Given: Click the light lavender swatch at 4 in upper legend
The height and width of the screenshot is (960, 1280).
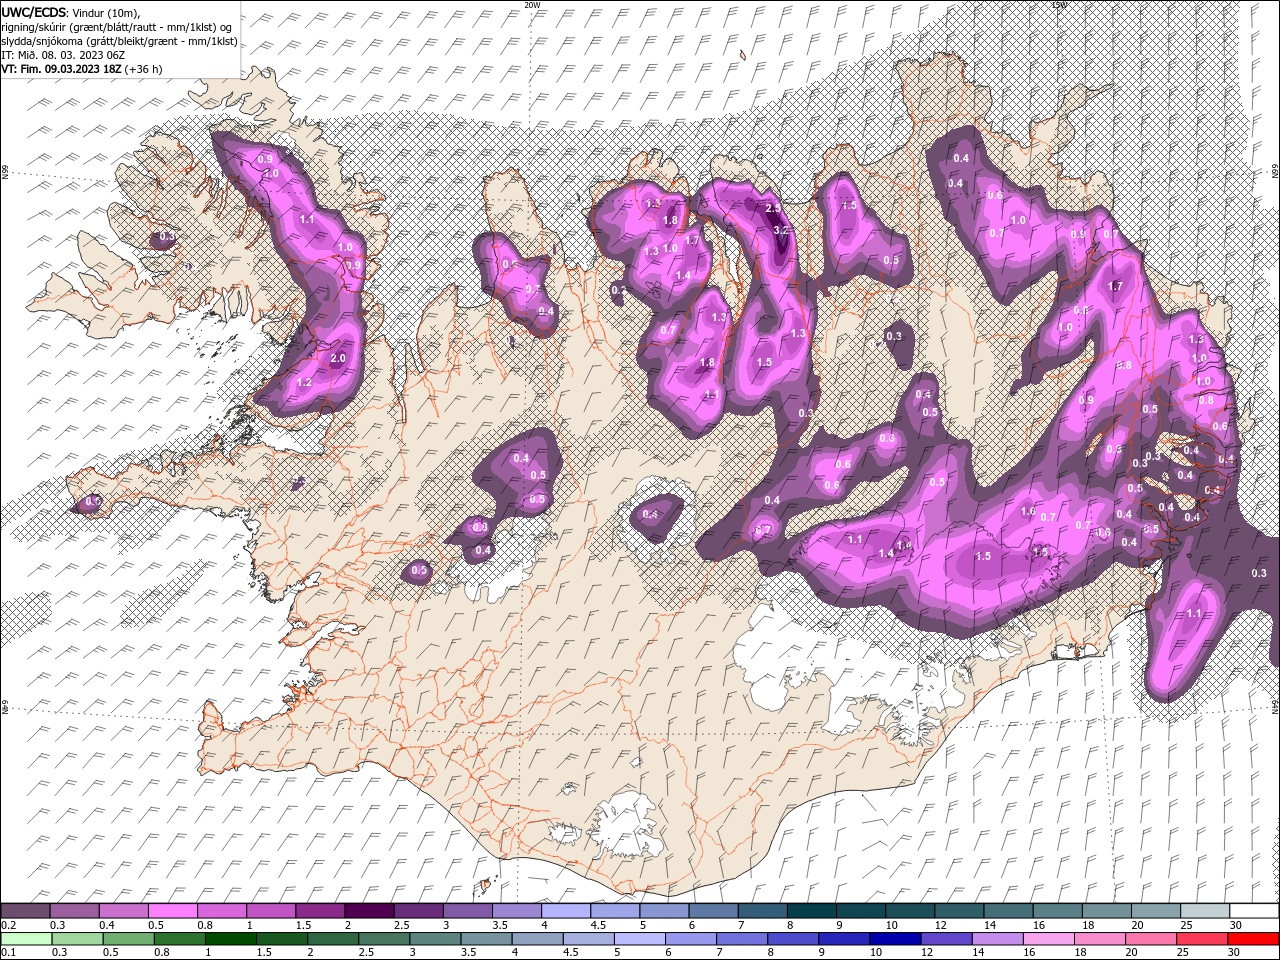Looking at the screenshot, I should (567, 911).
